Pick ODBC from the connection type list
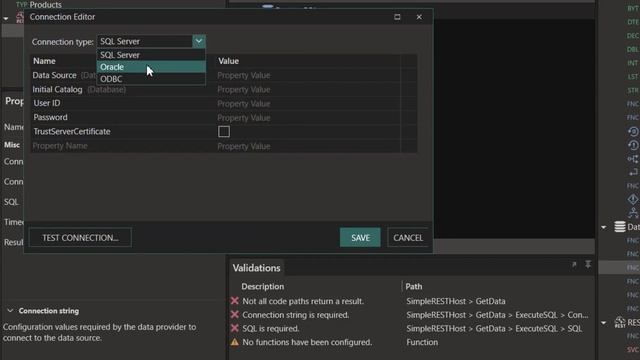640x360 pixels. coord(151,79)
